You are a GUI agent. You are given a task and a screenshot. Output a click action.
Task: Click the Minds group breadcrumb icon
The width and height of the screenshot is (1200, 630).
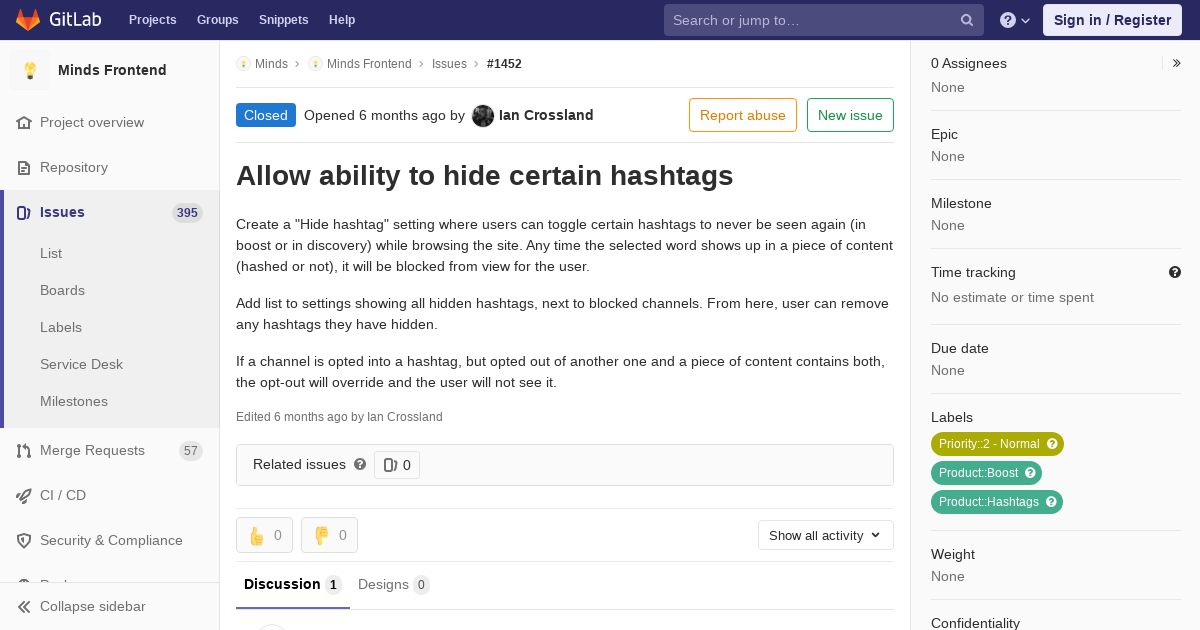tap(243, 63)
